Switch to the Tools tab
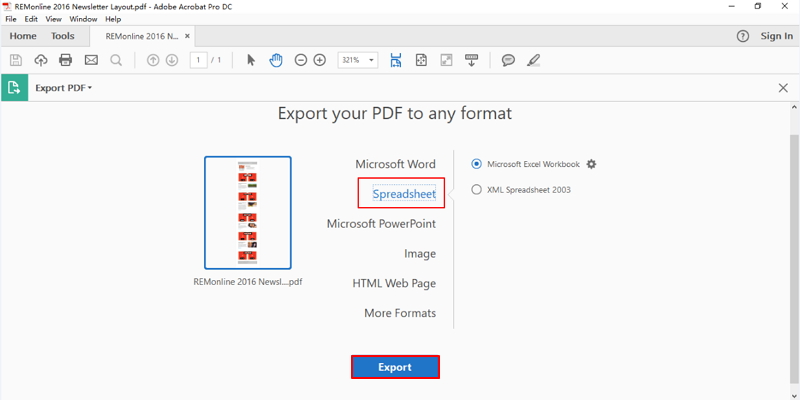Viewport: 800px width, 400px height. click(x=62, y=36)
